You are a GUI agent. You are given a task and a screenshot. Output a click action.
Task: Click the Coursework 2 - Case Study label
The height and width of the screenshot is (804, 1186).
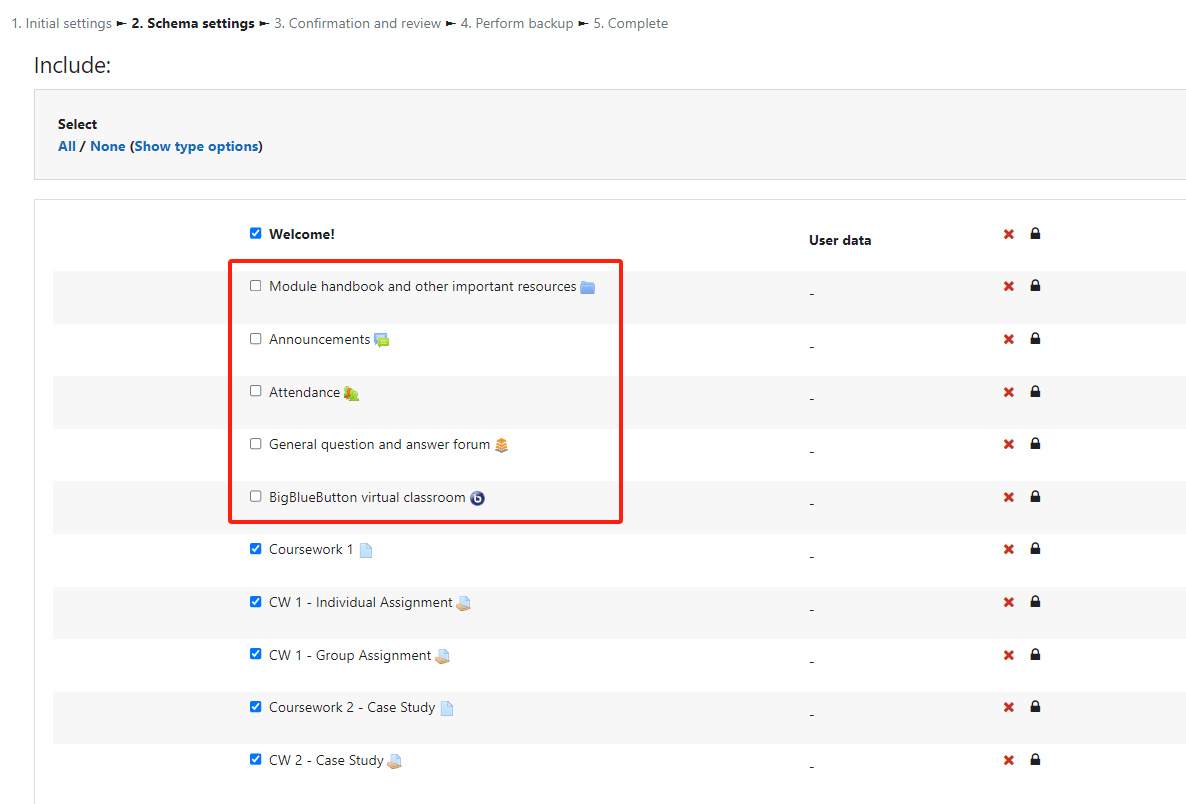tap(352, 707)
